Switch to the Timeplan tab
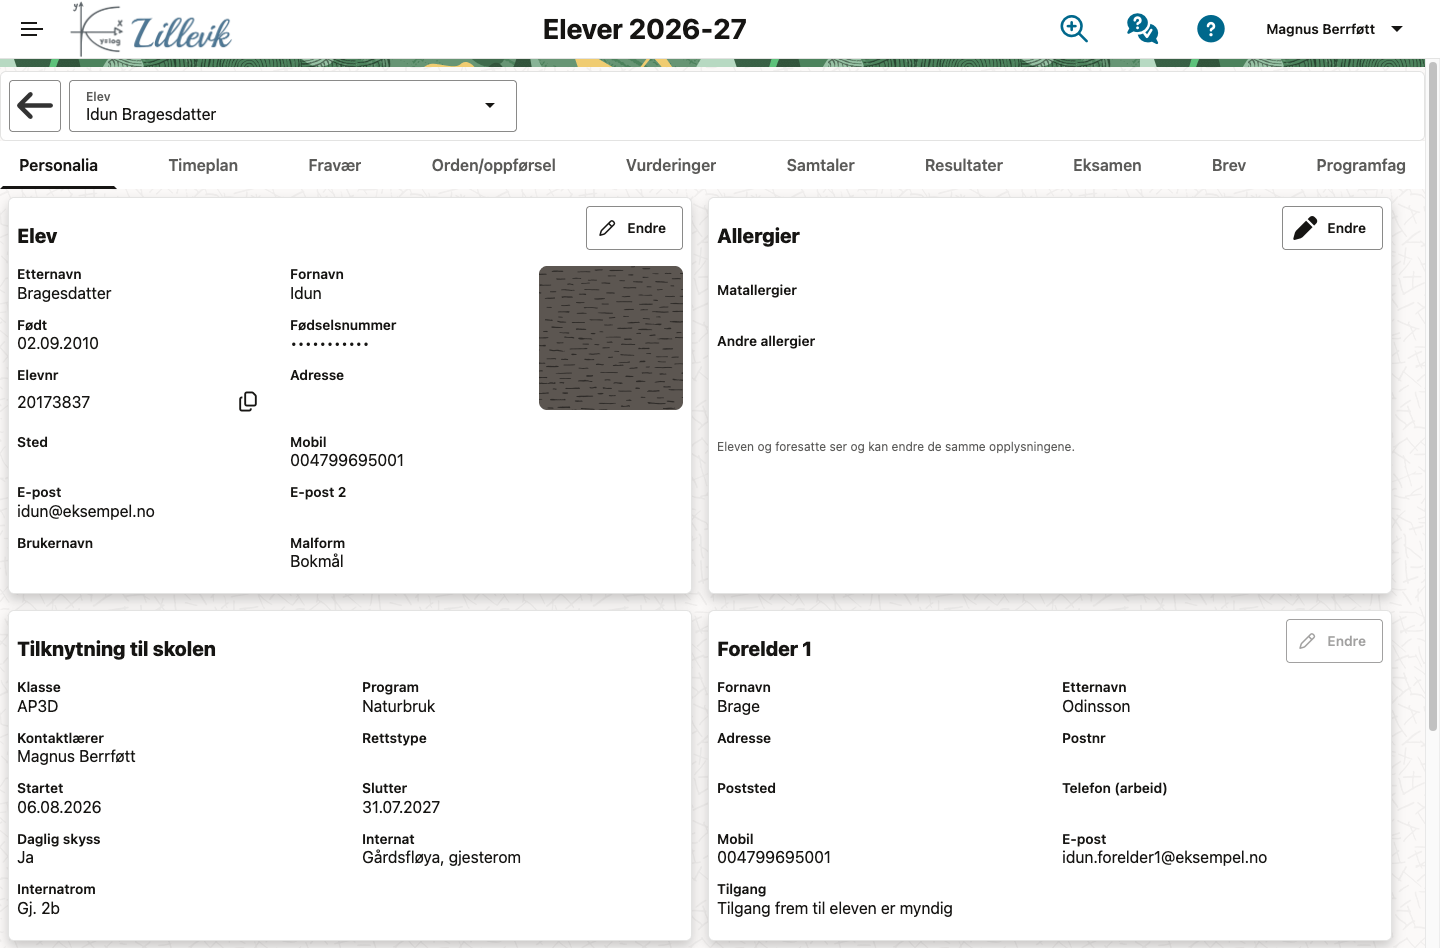The width and height of the screenshot is (1440, 948). [203, 166]
